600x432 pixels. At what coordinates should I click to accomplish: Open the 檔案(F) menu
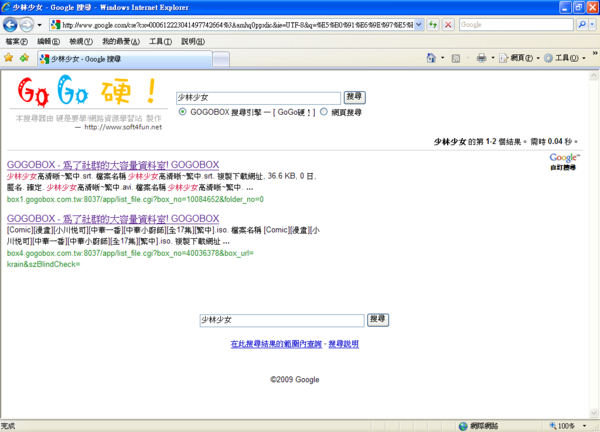16,41
